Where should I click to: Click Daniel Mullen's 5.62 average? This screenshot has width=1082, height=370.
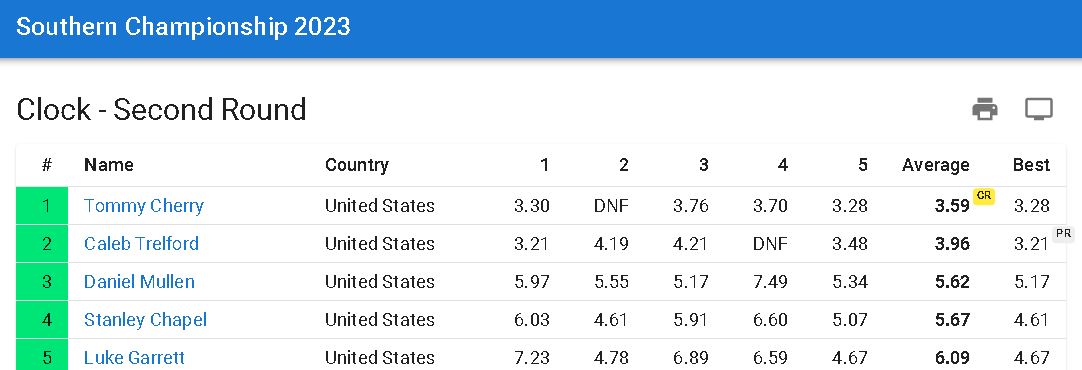pos(952,282)
